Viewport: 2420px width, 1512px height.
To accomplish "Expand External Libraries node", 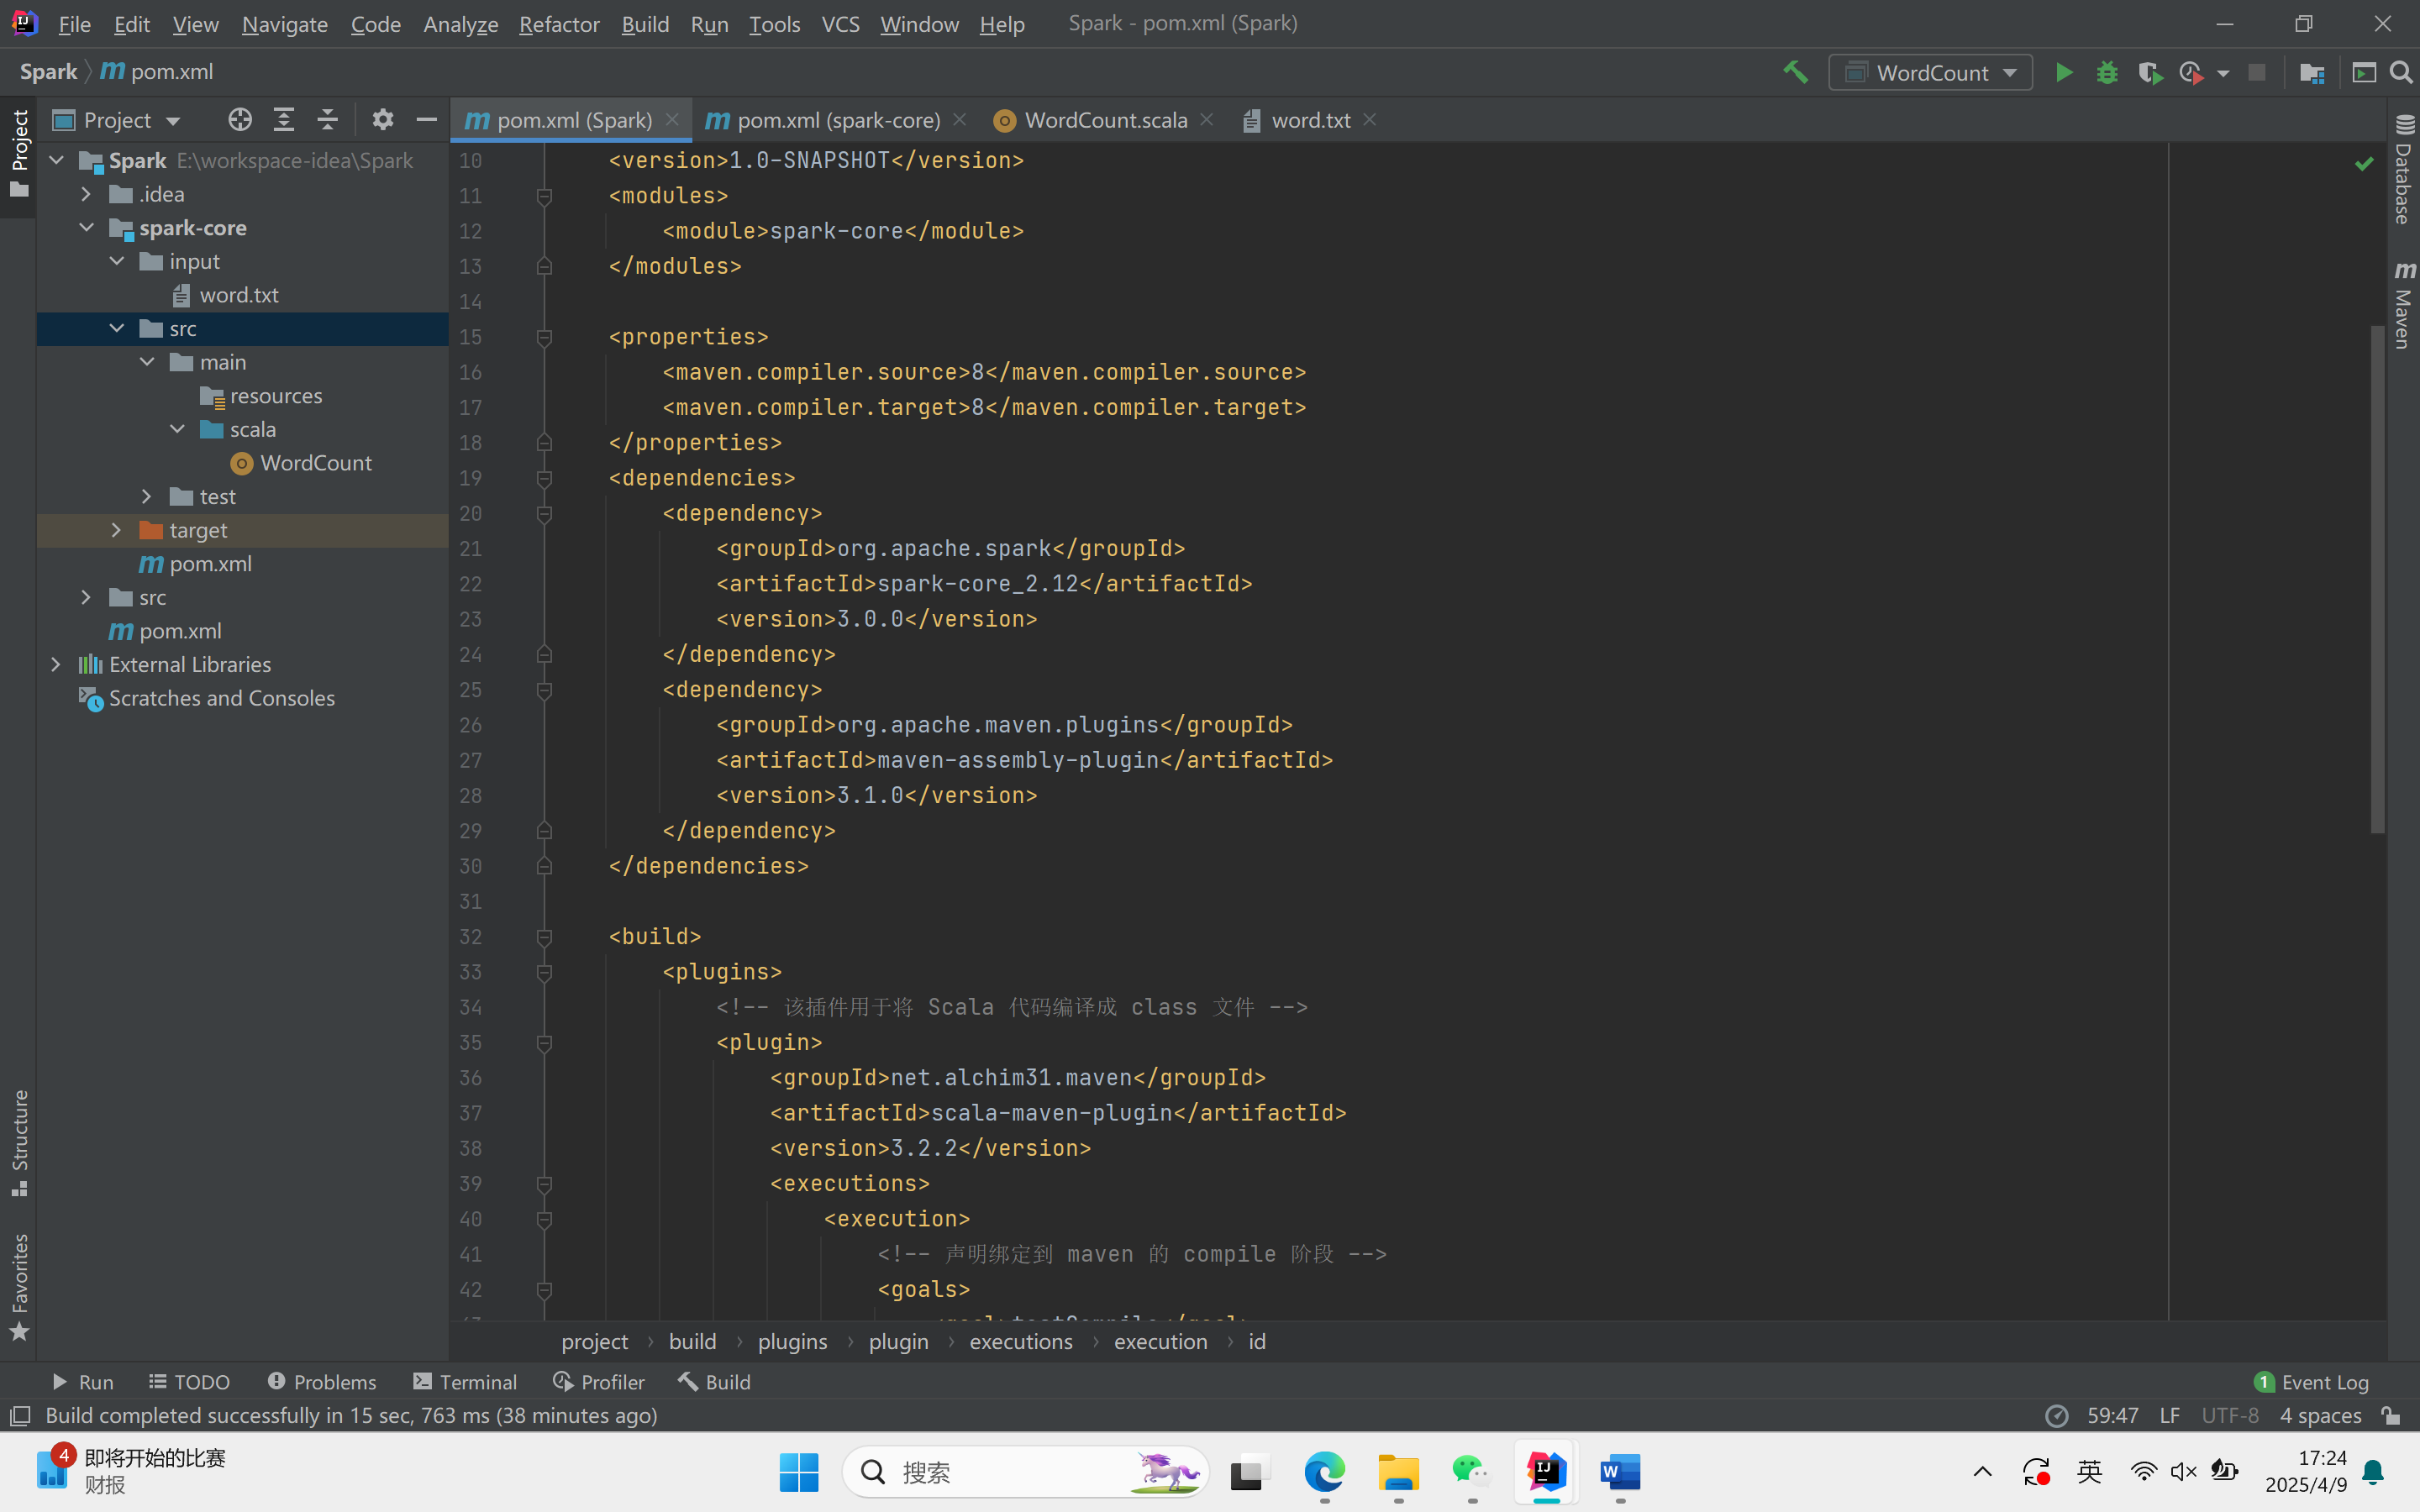I will 57,664.
